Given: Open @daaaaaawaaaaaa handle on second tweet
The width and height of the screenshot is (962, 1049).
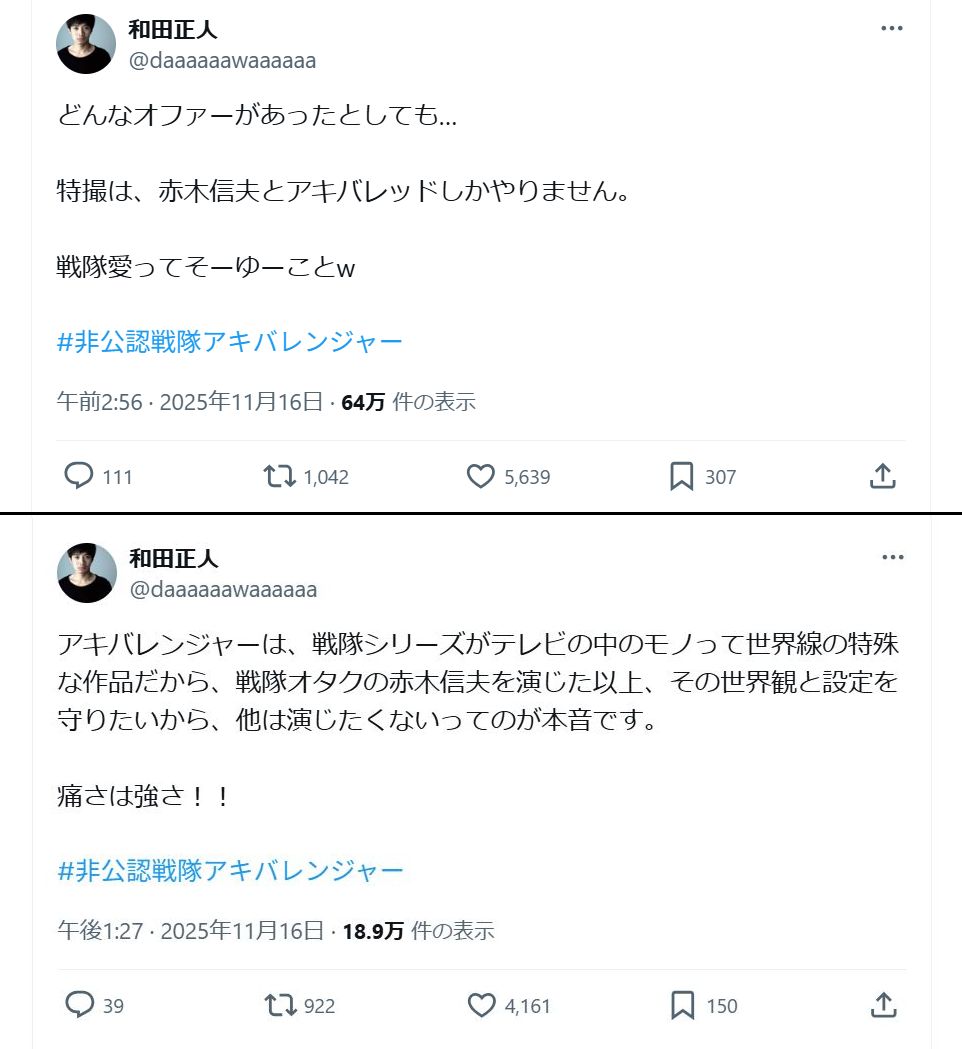Looking at the screenshot, I should point(223,589).
